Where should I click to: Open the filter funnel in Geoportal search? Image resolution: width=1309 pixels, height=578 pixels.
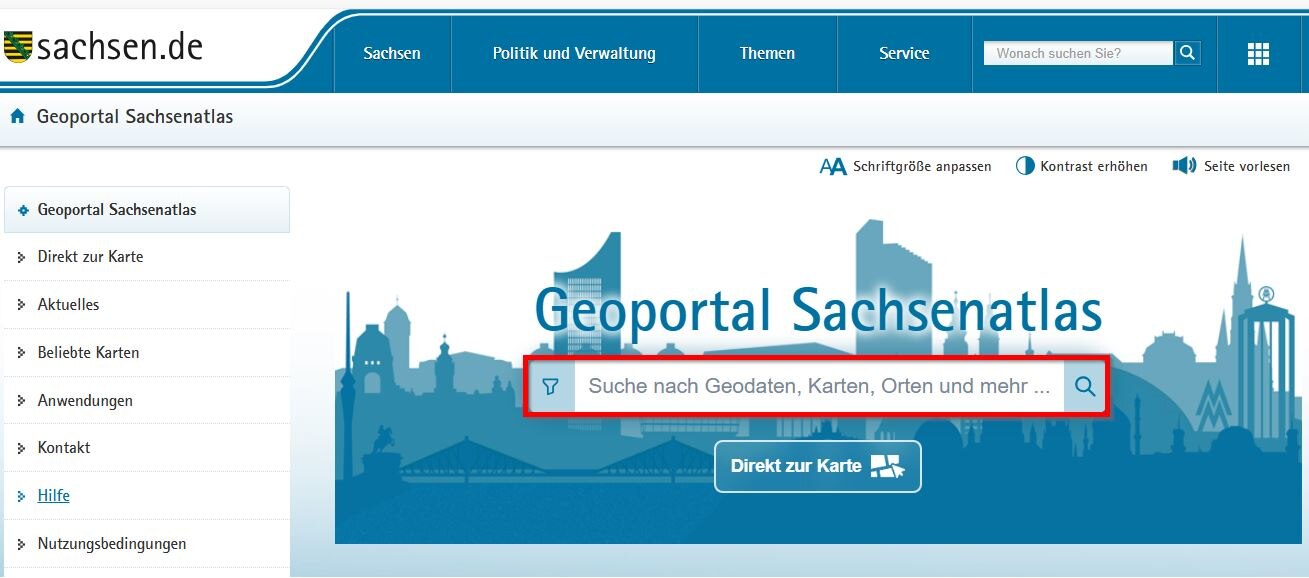click(x=551, y=386)
